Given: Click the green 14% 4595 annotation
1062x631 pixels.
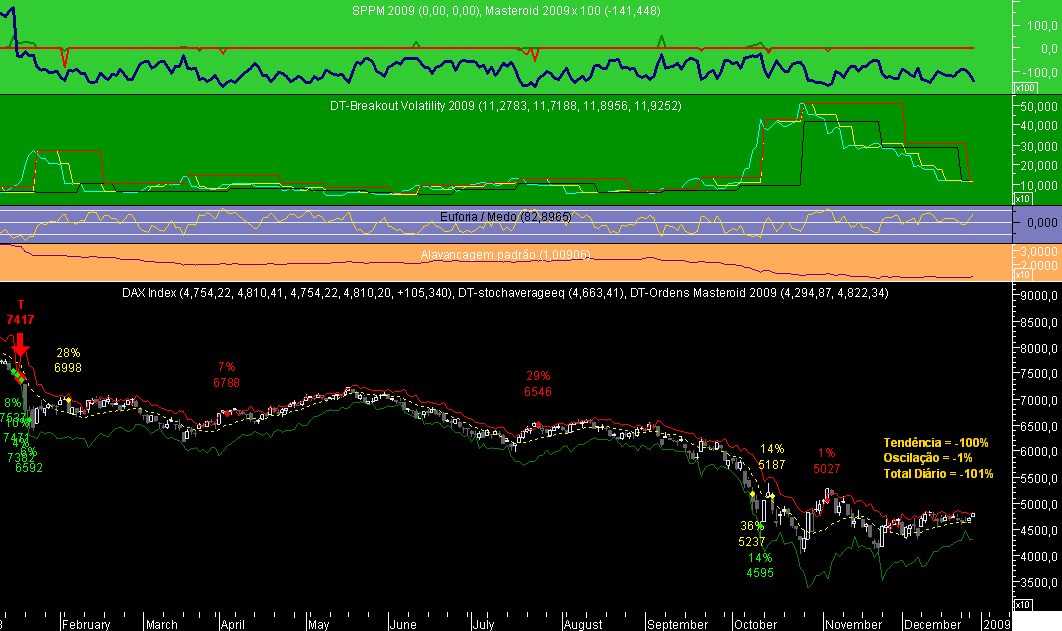Looking at the screenshot, I should [x=760, y=565].
